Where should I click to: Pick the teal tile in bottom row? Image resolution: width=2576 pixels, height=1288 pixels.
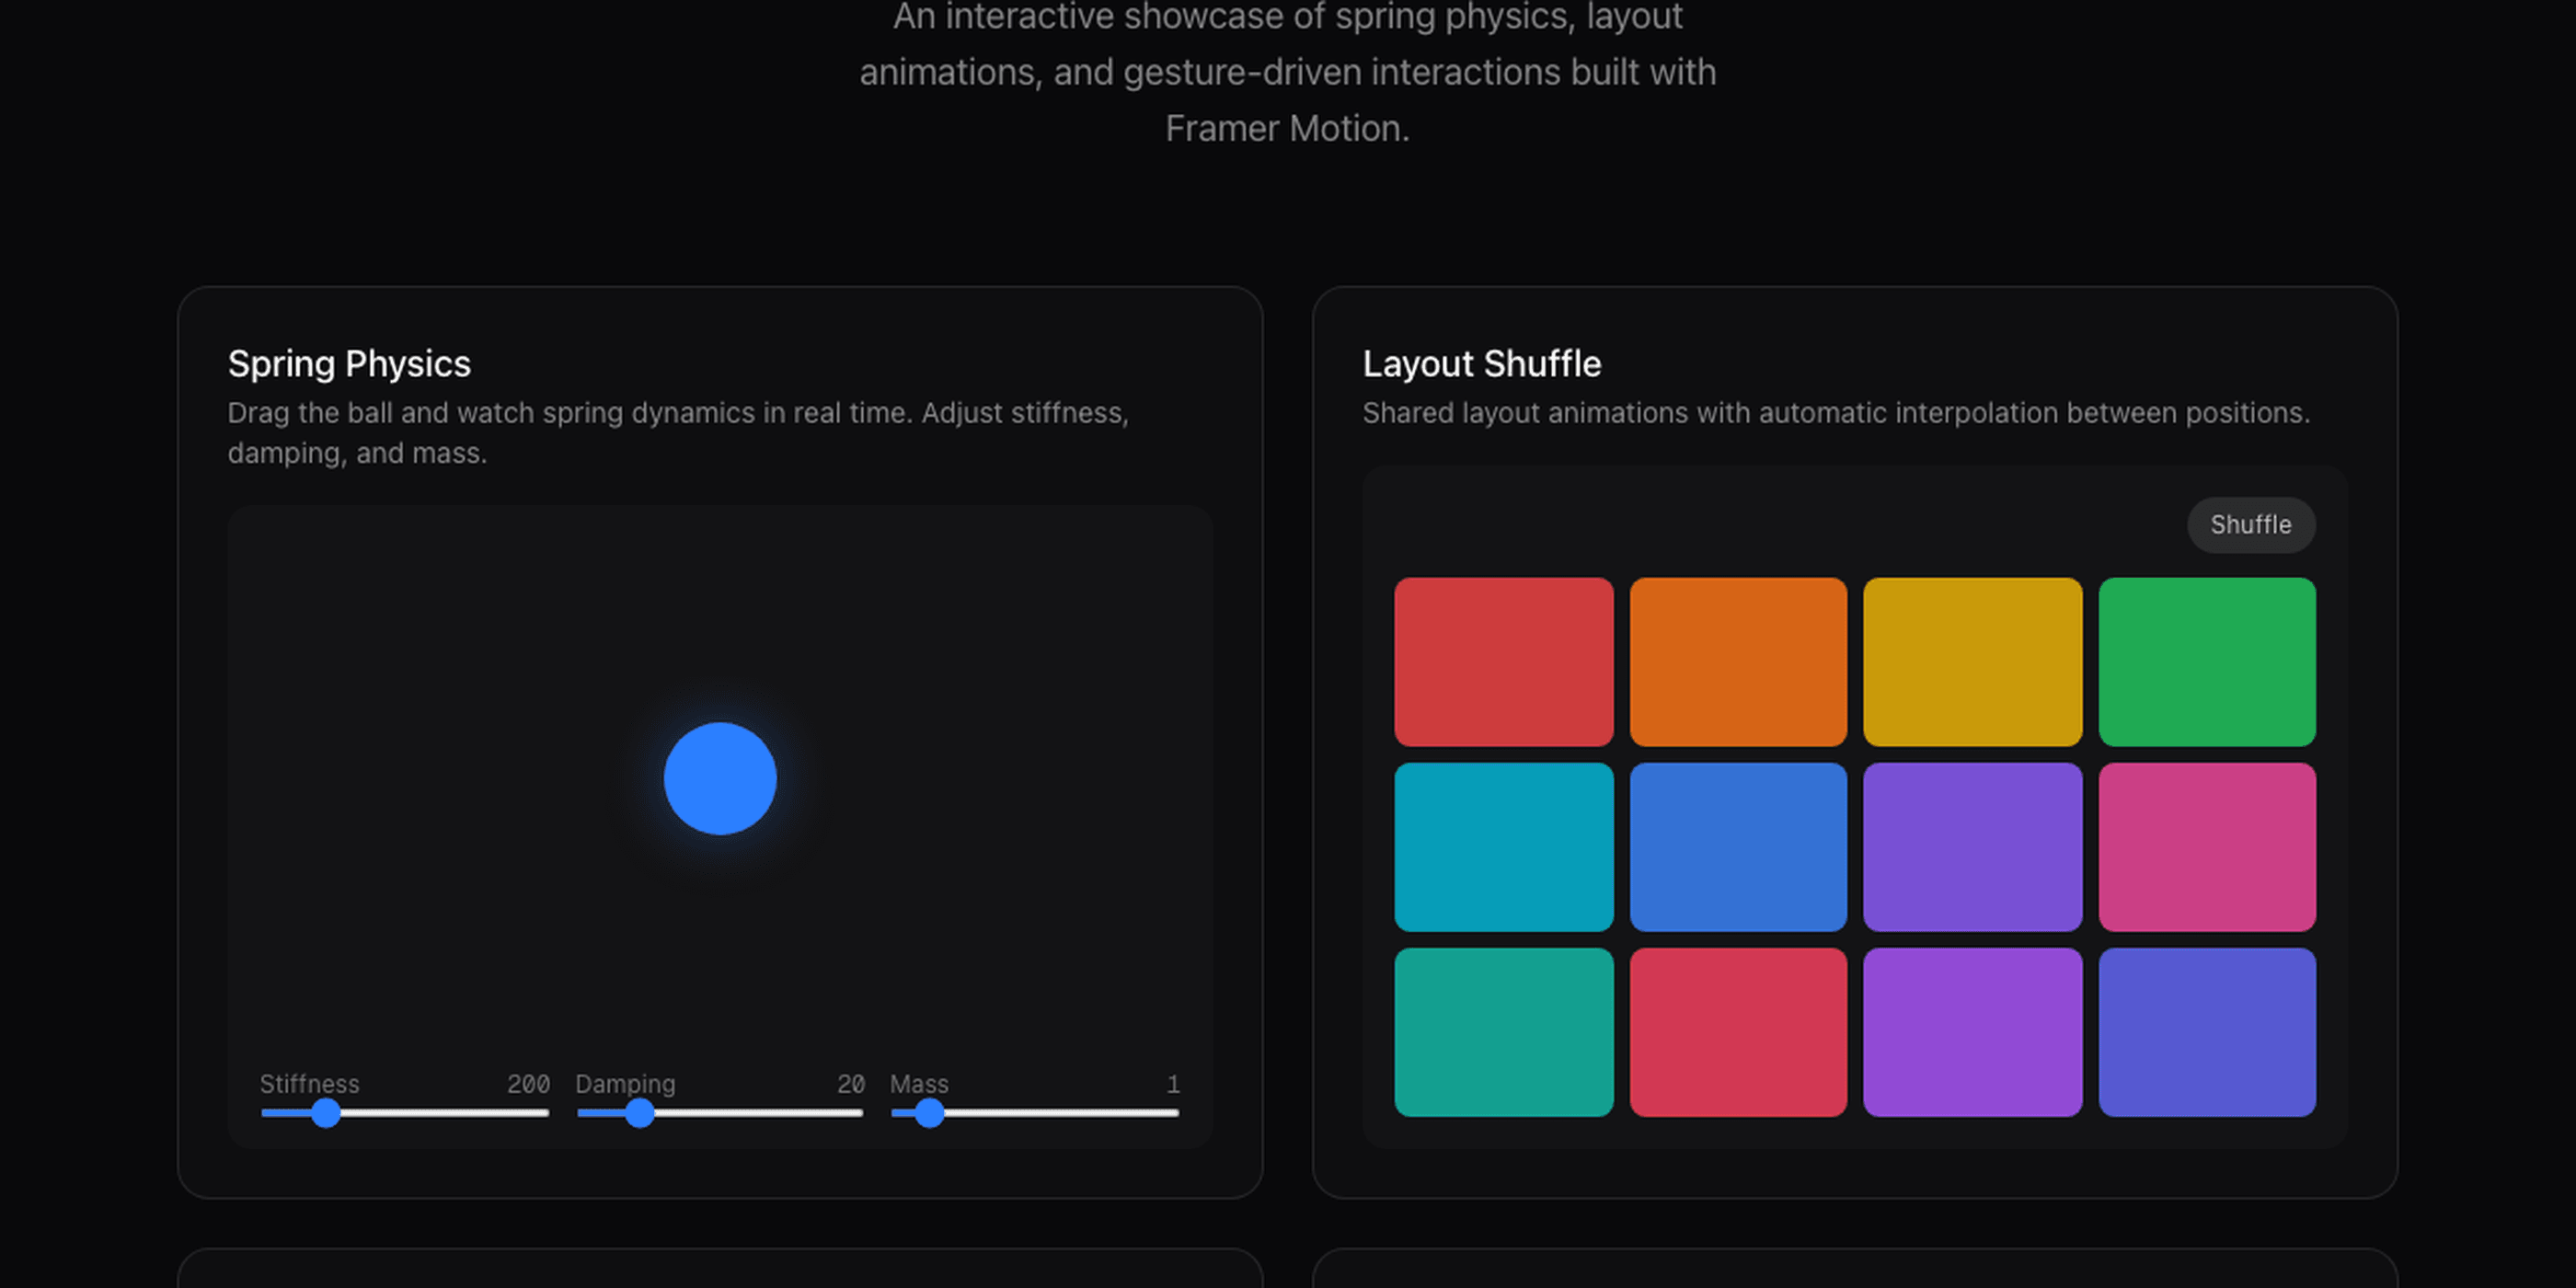click(1503, 1032)
